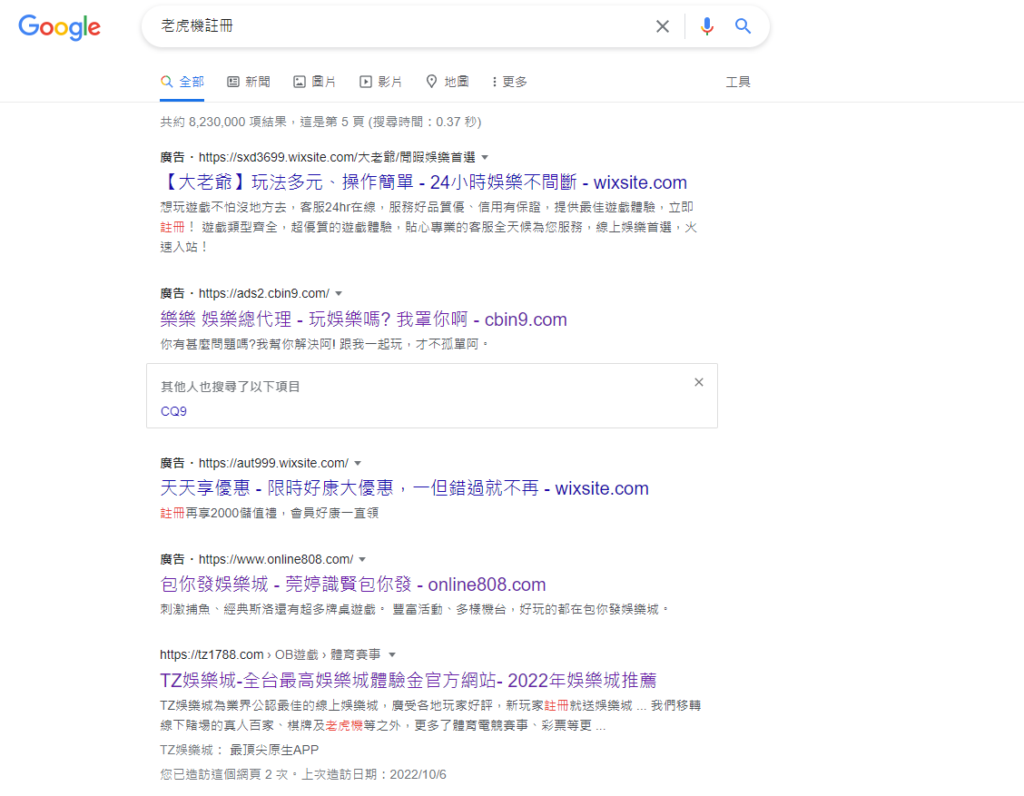Expand the arrow next to sxd3699.wixsite.com ad URL
This screenshot has width=1024, height=796.
485,157
